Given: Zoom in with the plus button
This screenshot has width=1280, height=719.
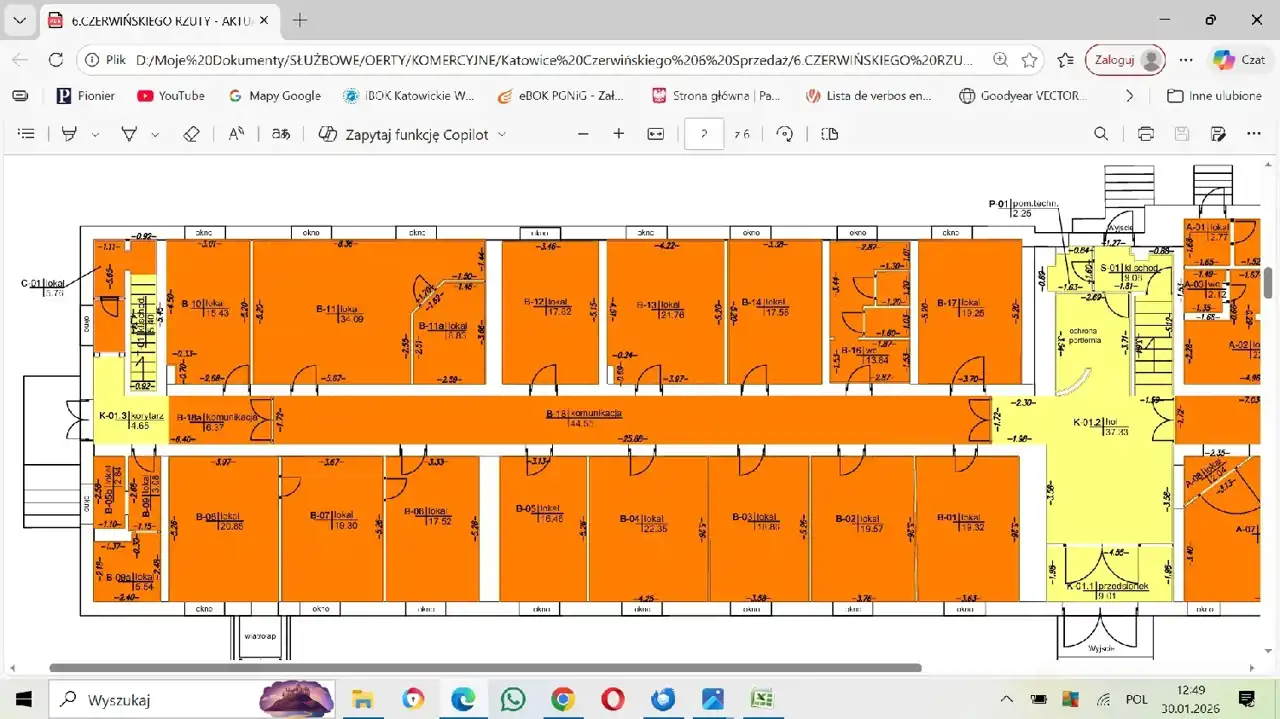Looking at the screenshot, I should 618,134.
